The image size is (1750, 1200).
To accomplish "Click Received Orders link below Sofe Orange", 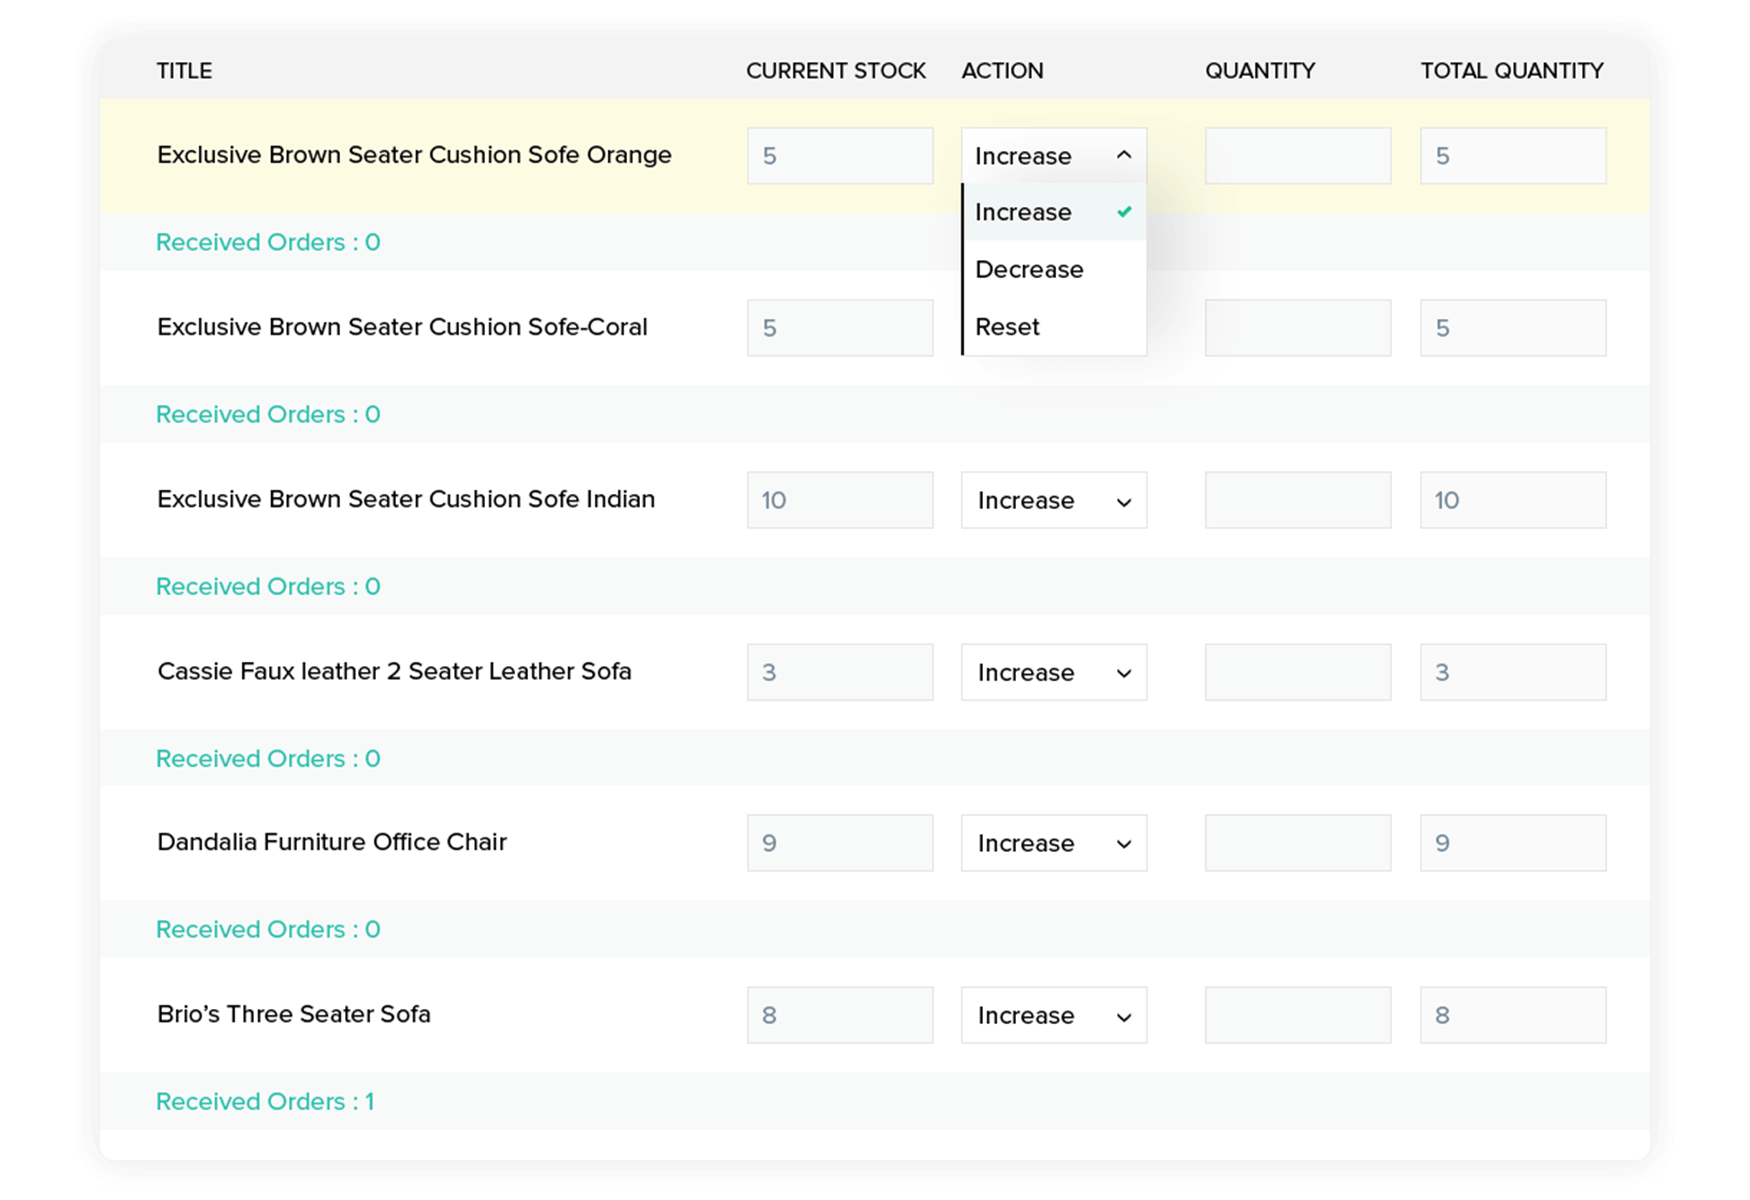I will (x=268, y=242).
